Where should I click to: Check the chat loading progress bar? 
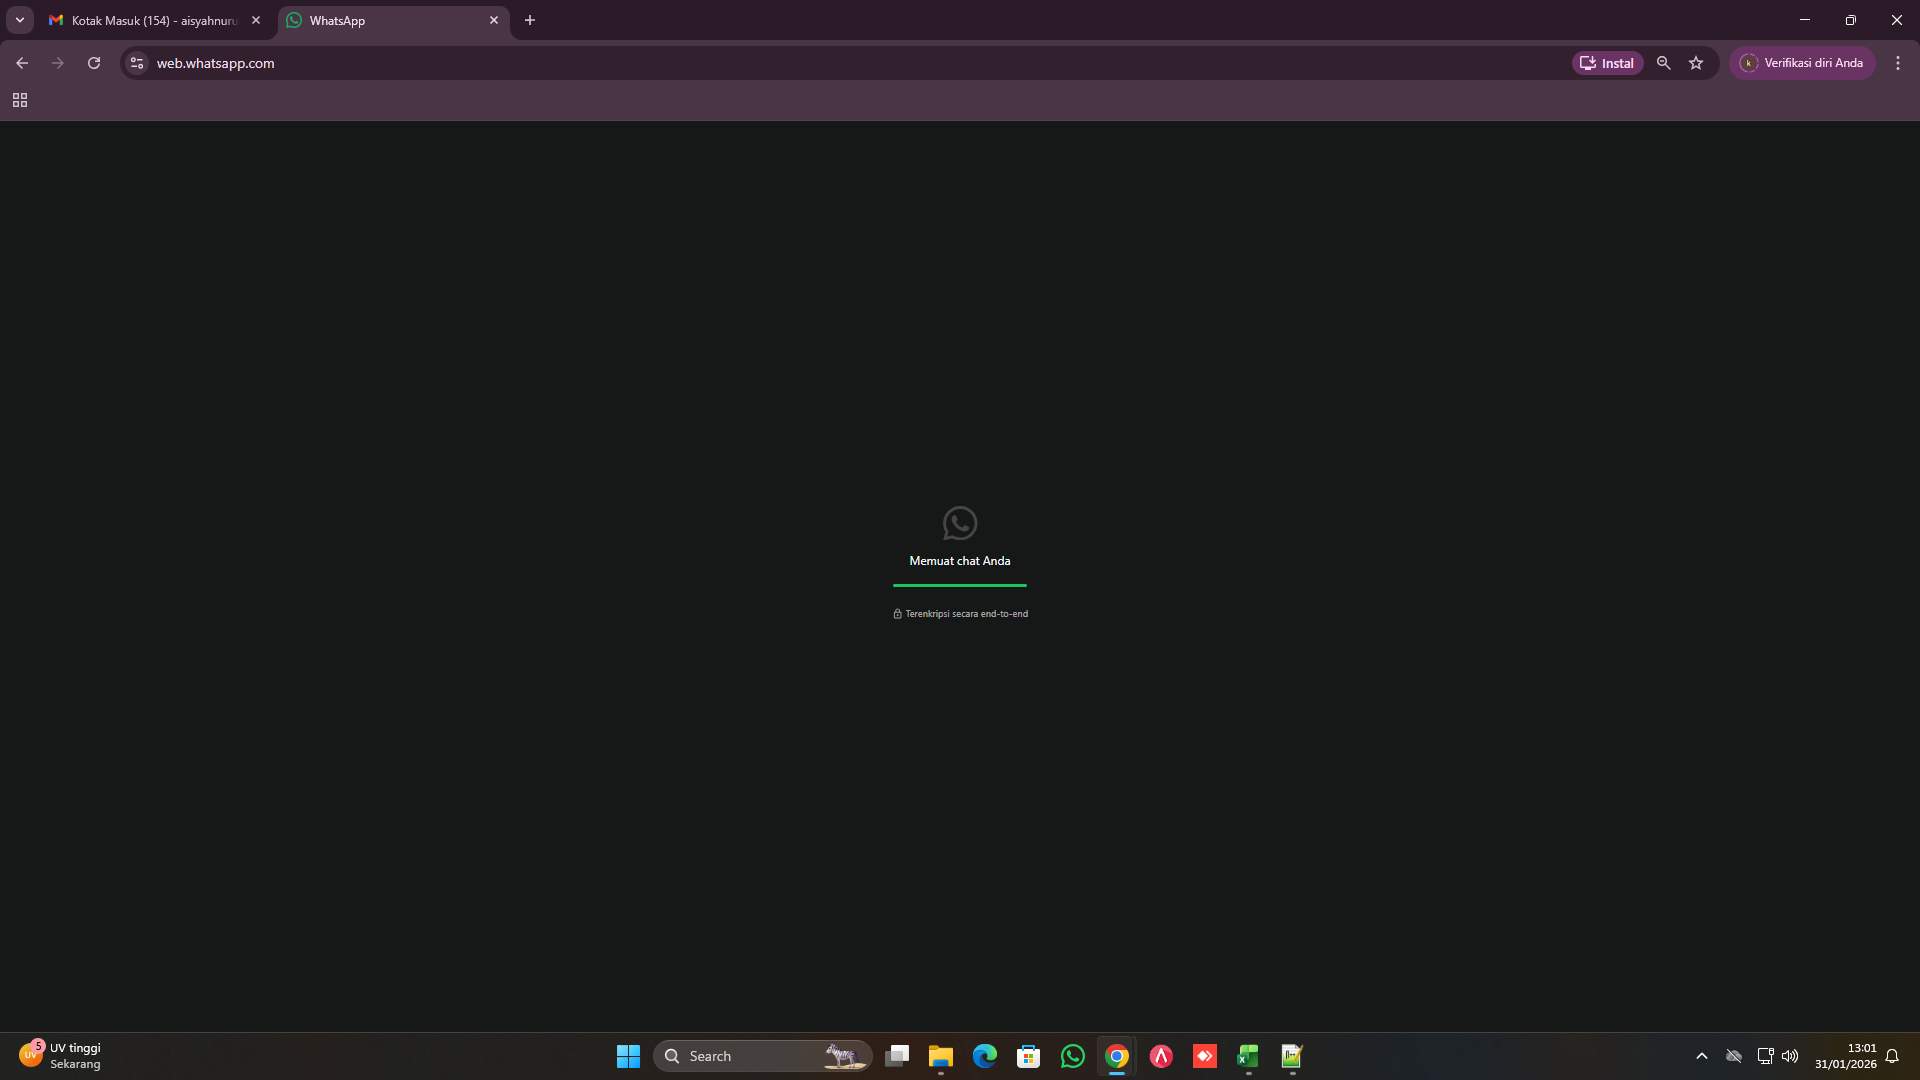(x=959, y=586)
